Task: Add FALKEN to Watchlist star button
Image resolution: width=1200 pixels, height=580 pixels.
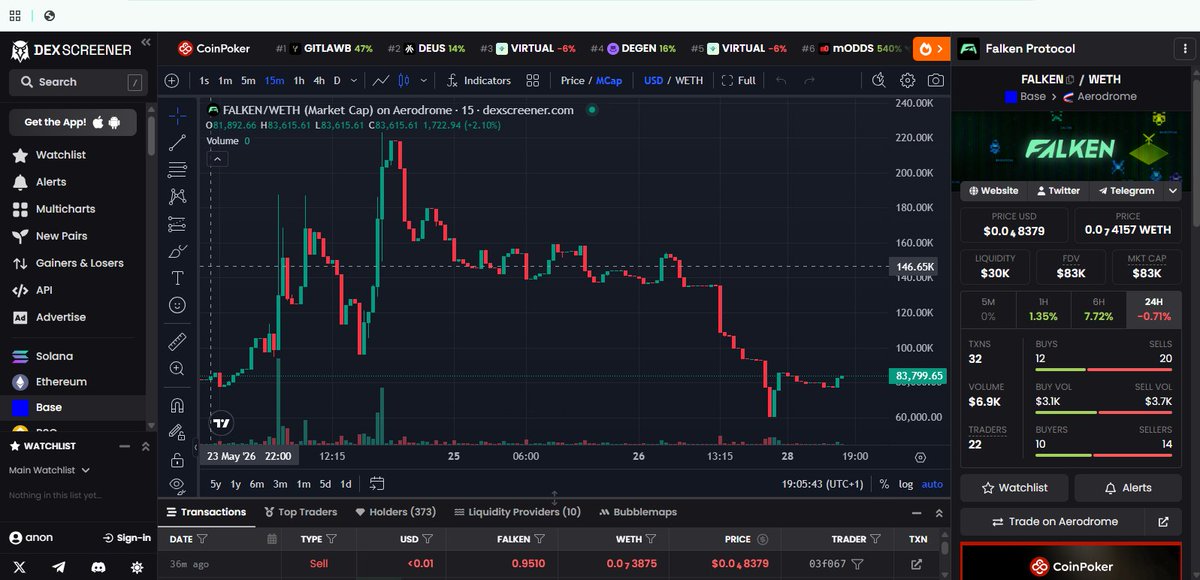Action: click(x=1014, y=488)
